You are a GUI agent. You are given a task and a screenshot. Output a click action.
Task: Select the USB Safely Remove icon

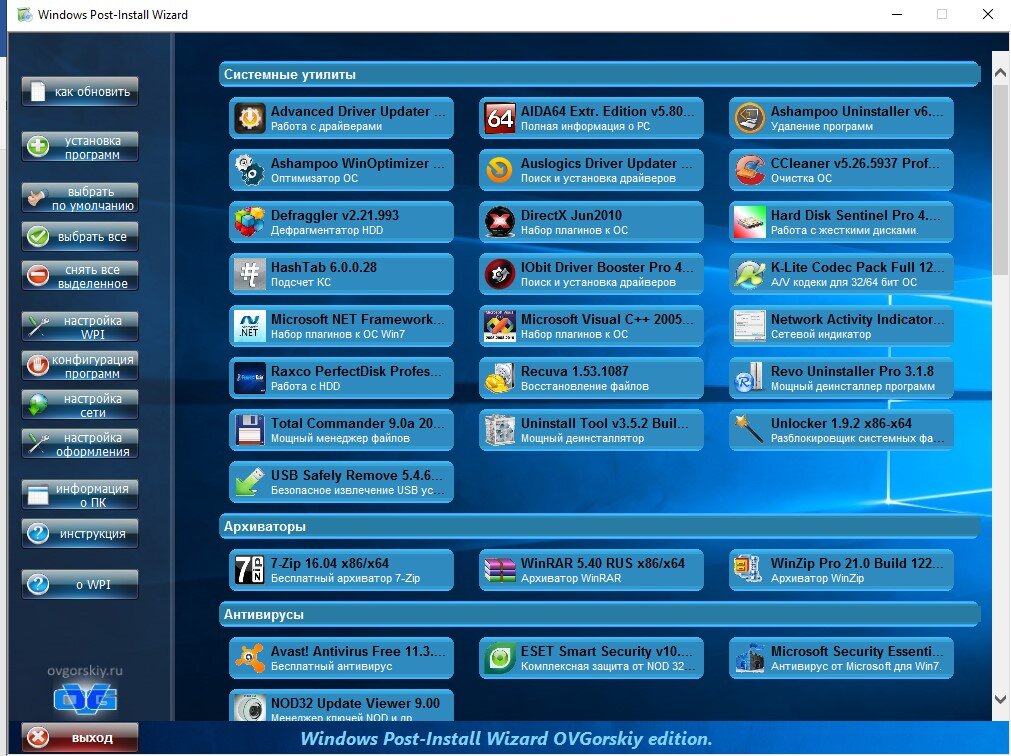click(x=250, y=483)
